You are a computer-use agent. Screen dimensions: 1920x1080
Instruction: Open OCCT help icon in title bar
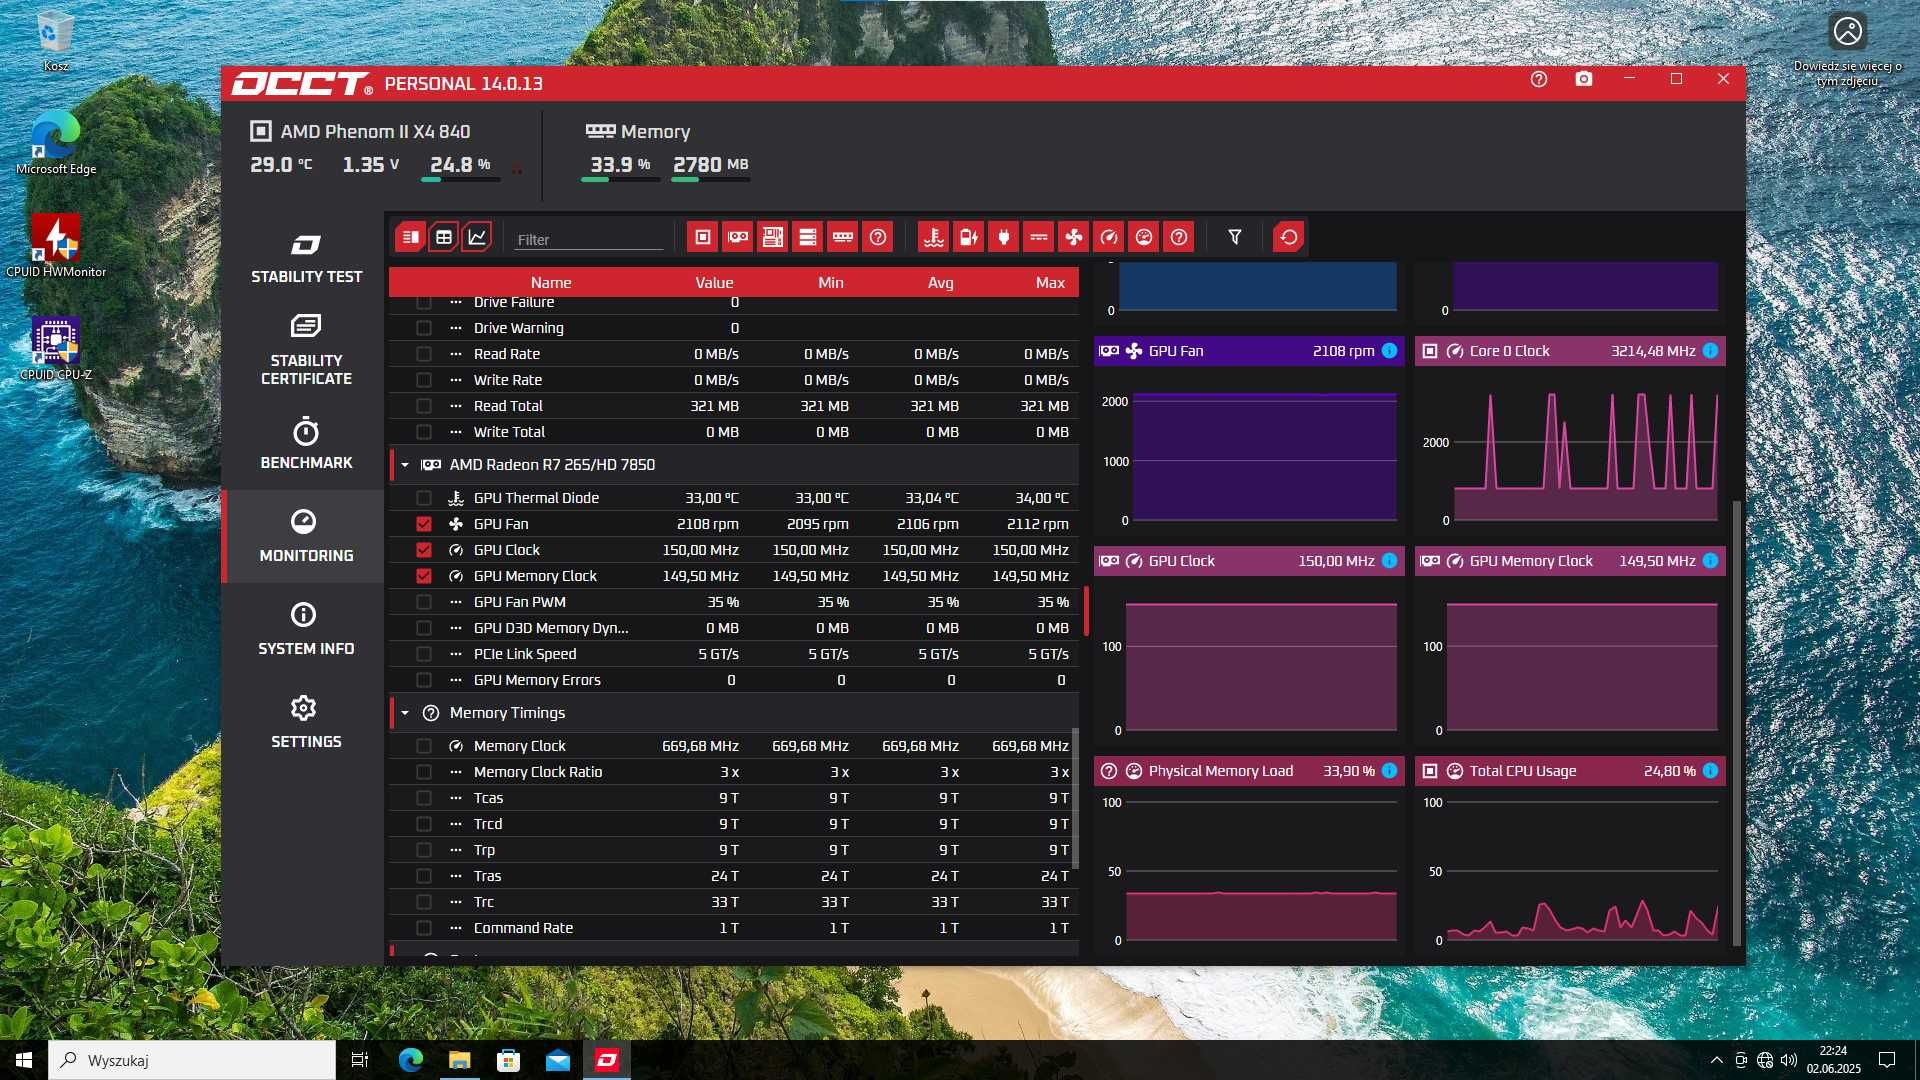tap(1539, 79)
